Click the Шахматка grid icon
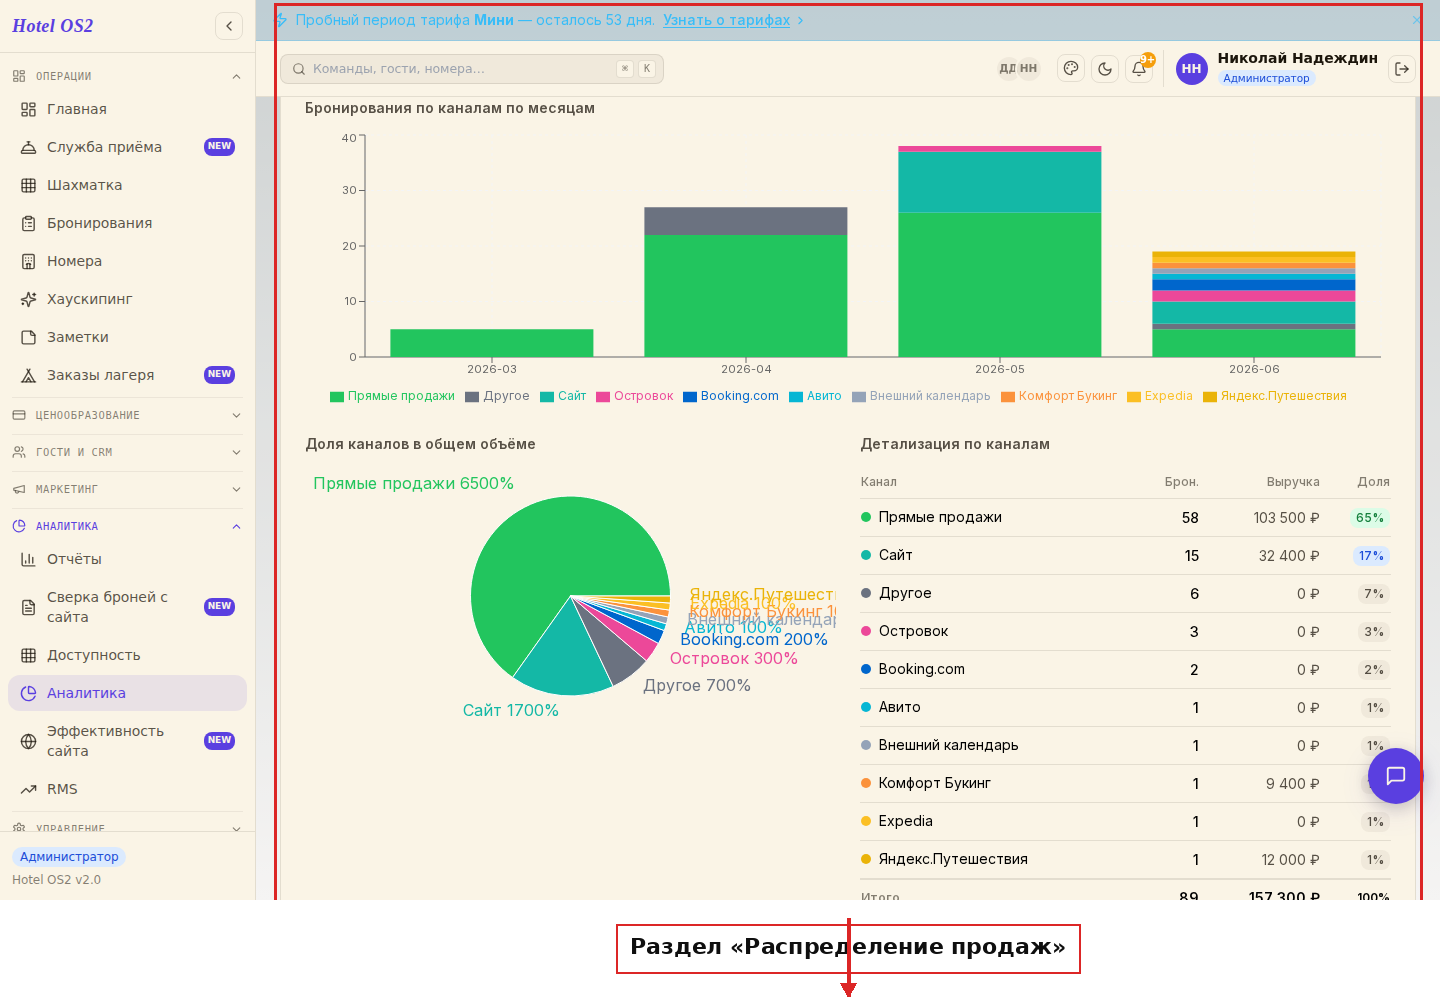 28,185
